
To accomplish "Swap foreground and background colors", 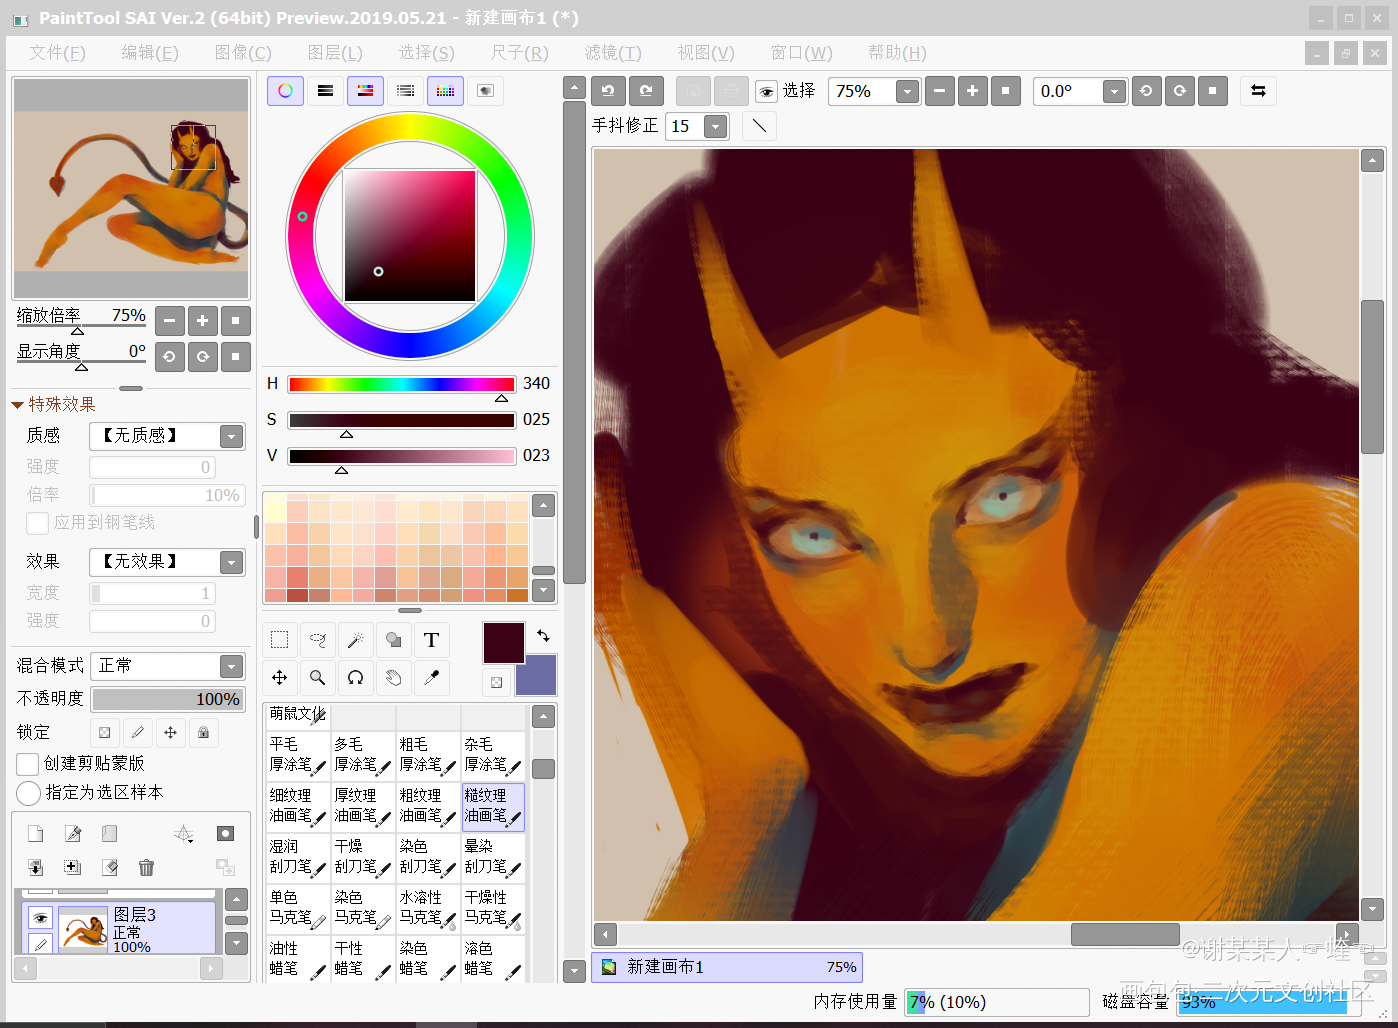I will pyautogui.click(x=543, y=636).
